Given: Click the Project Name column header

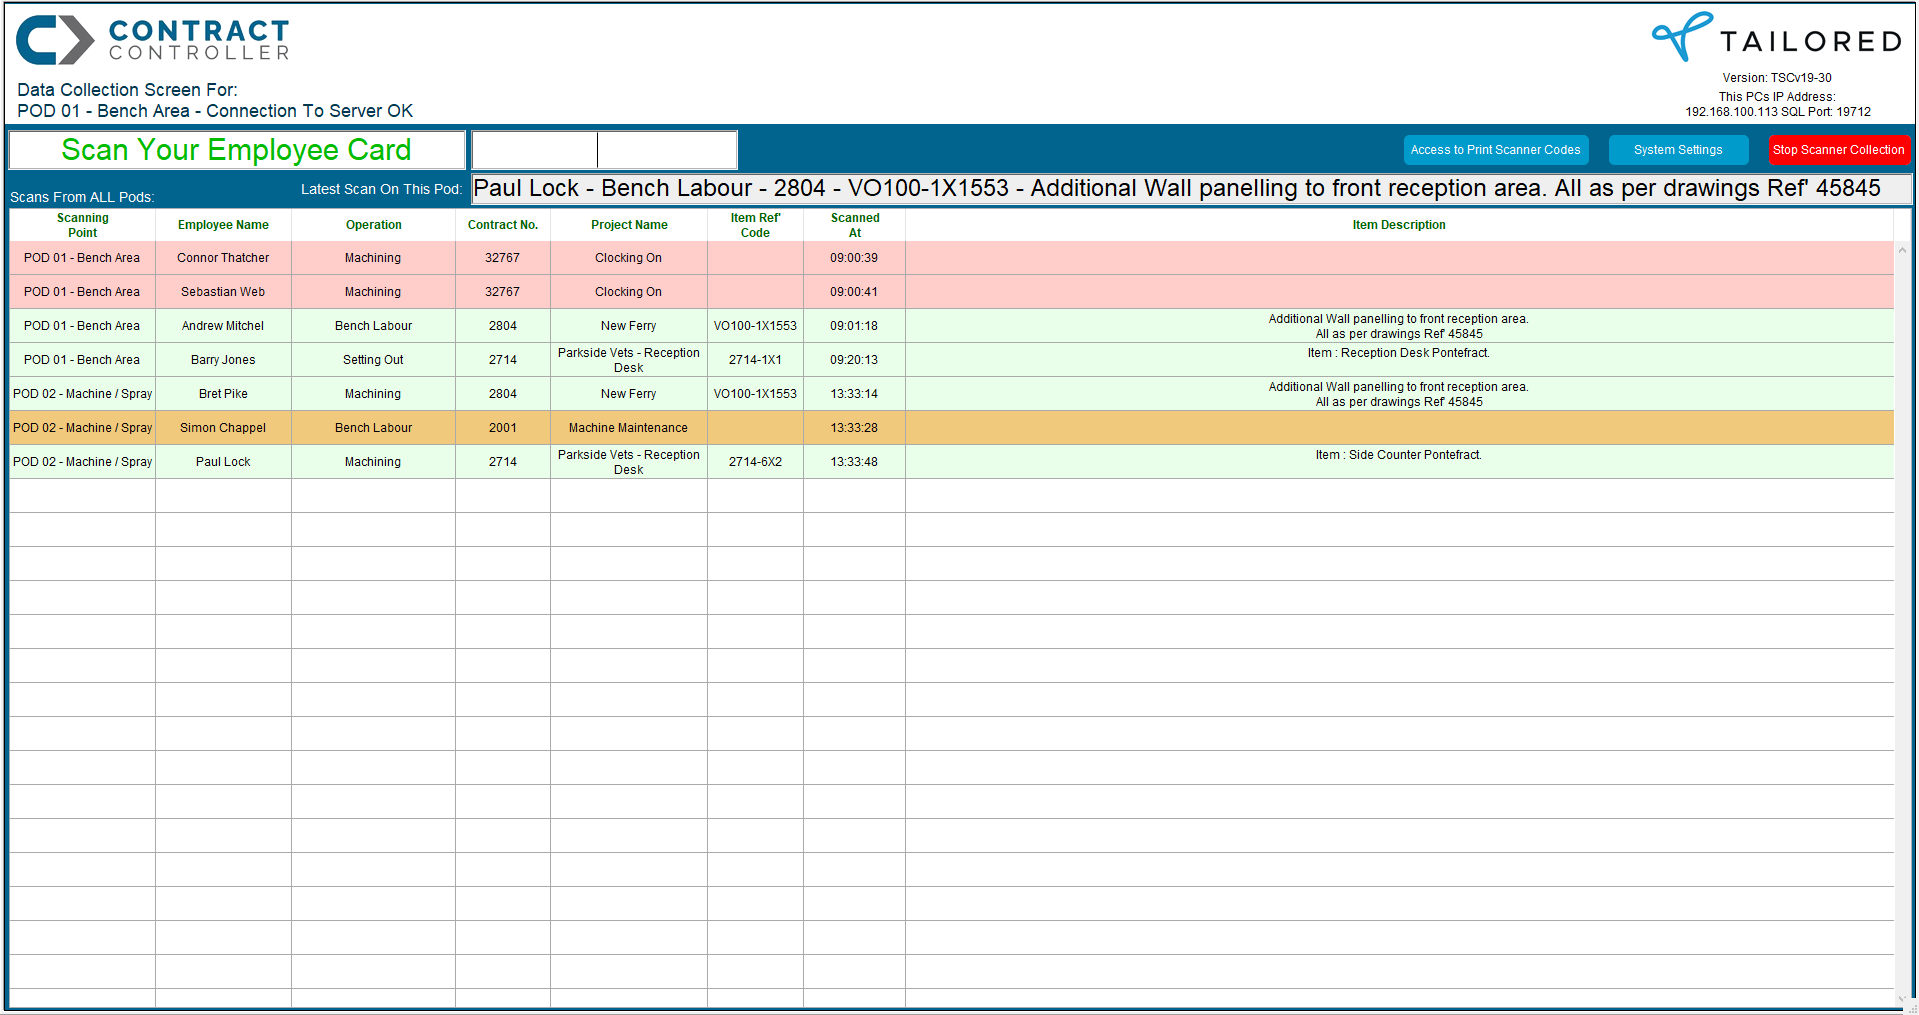Looking at the screenshot, I should click(629, 225).
